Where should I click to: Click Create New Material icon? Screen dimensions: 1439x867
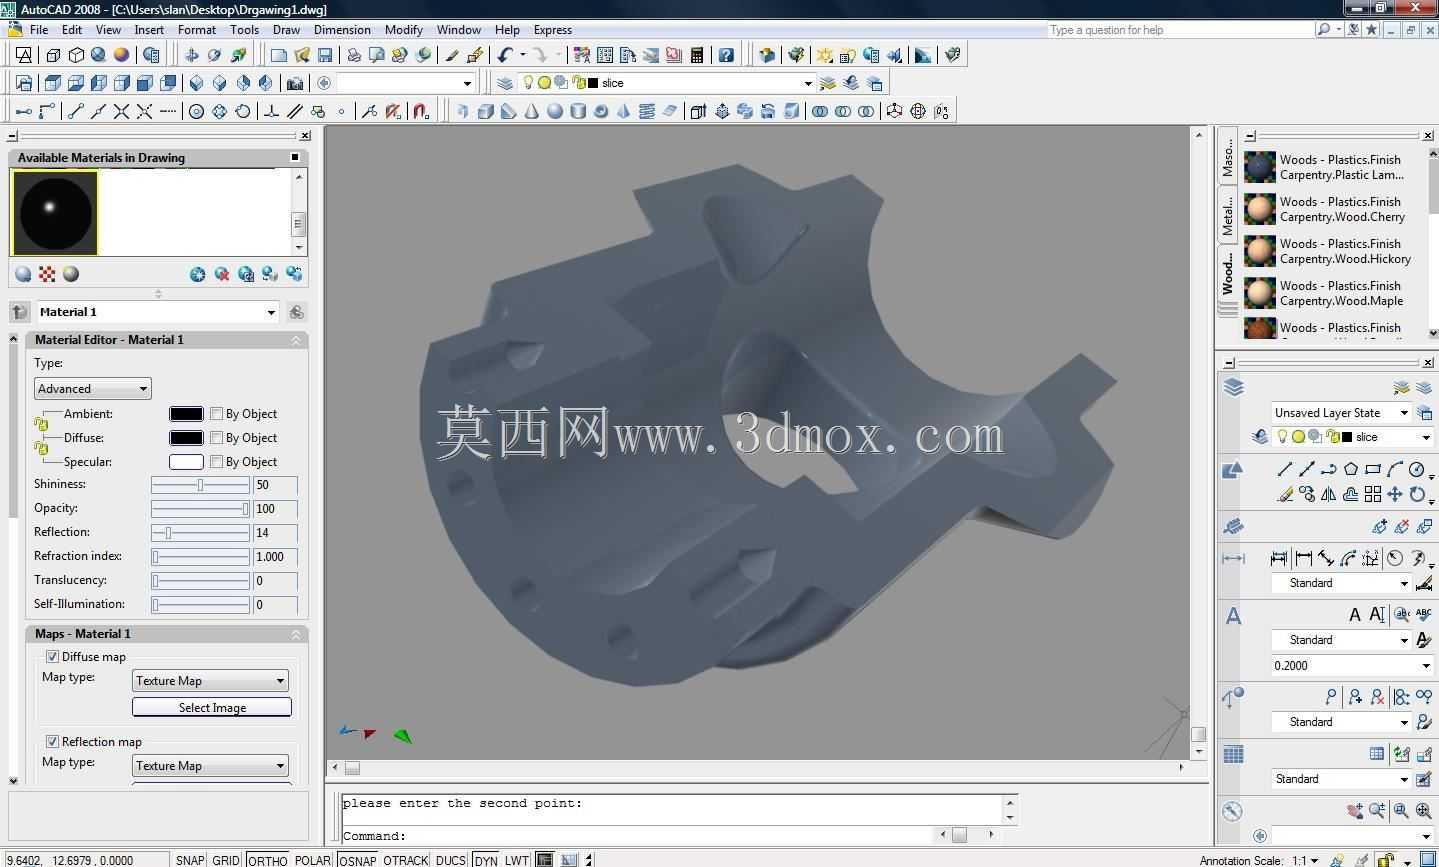coord(198,274)
